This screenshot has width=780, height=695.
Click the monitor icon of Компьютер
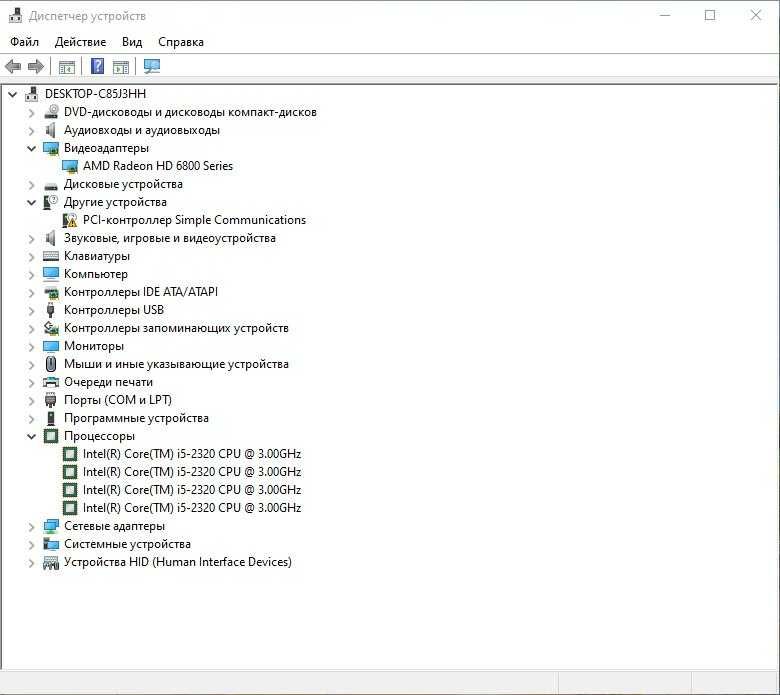[x=51, y=274]
